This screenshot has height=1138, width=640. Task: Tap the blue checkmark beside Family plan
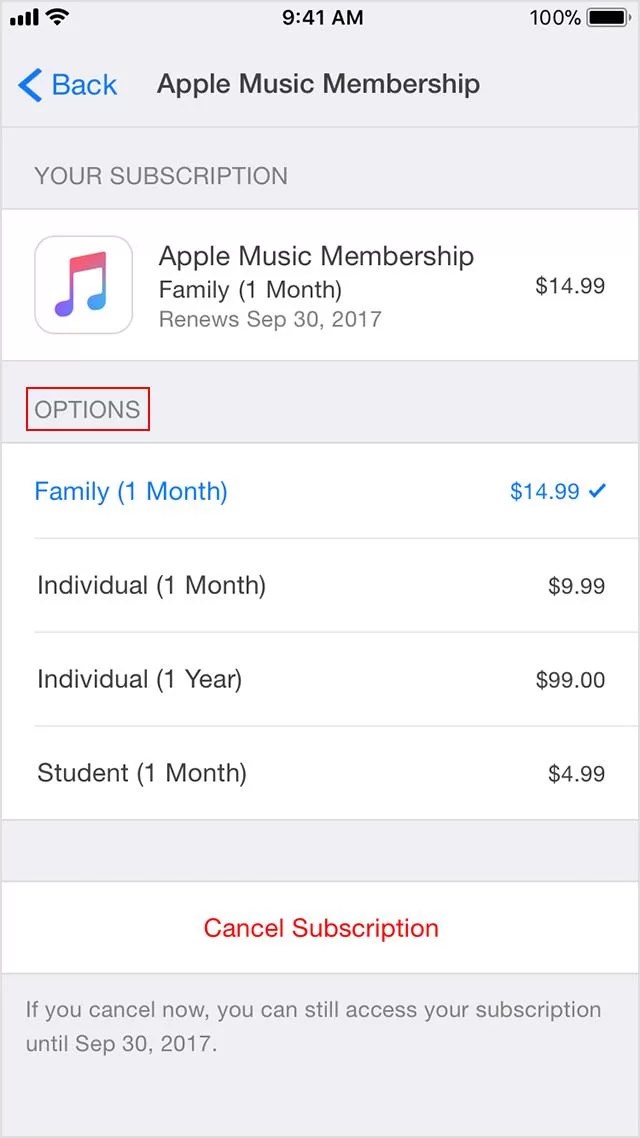point(600,491)
